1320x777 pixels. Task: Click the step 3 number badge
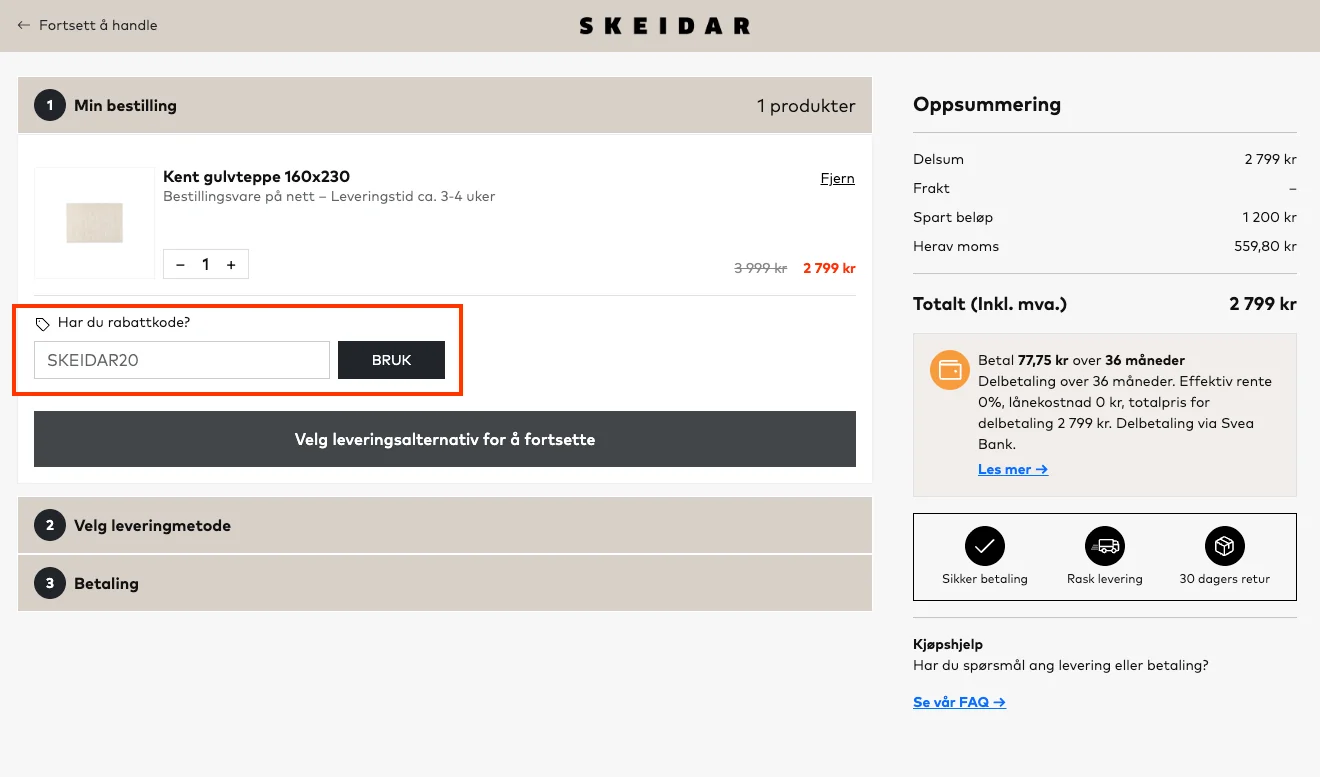pyautogui.click(x=50, y=583)
